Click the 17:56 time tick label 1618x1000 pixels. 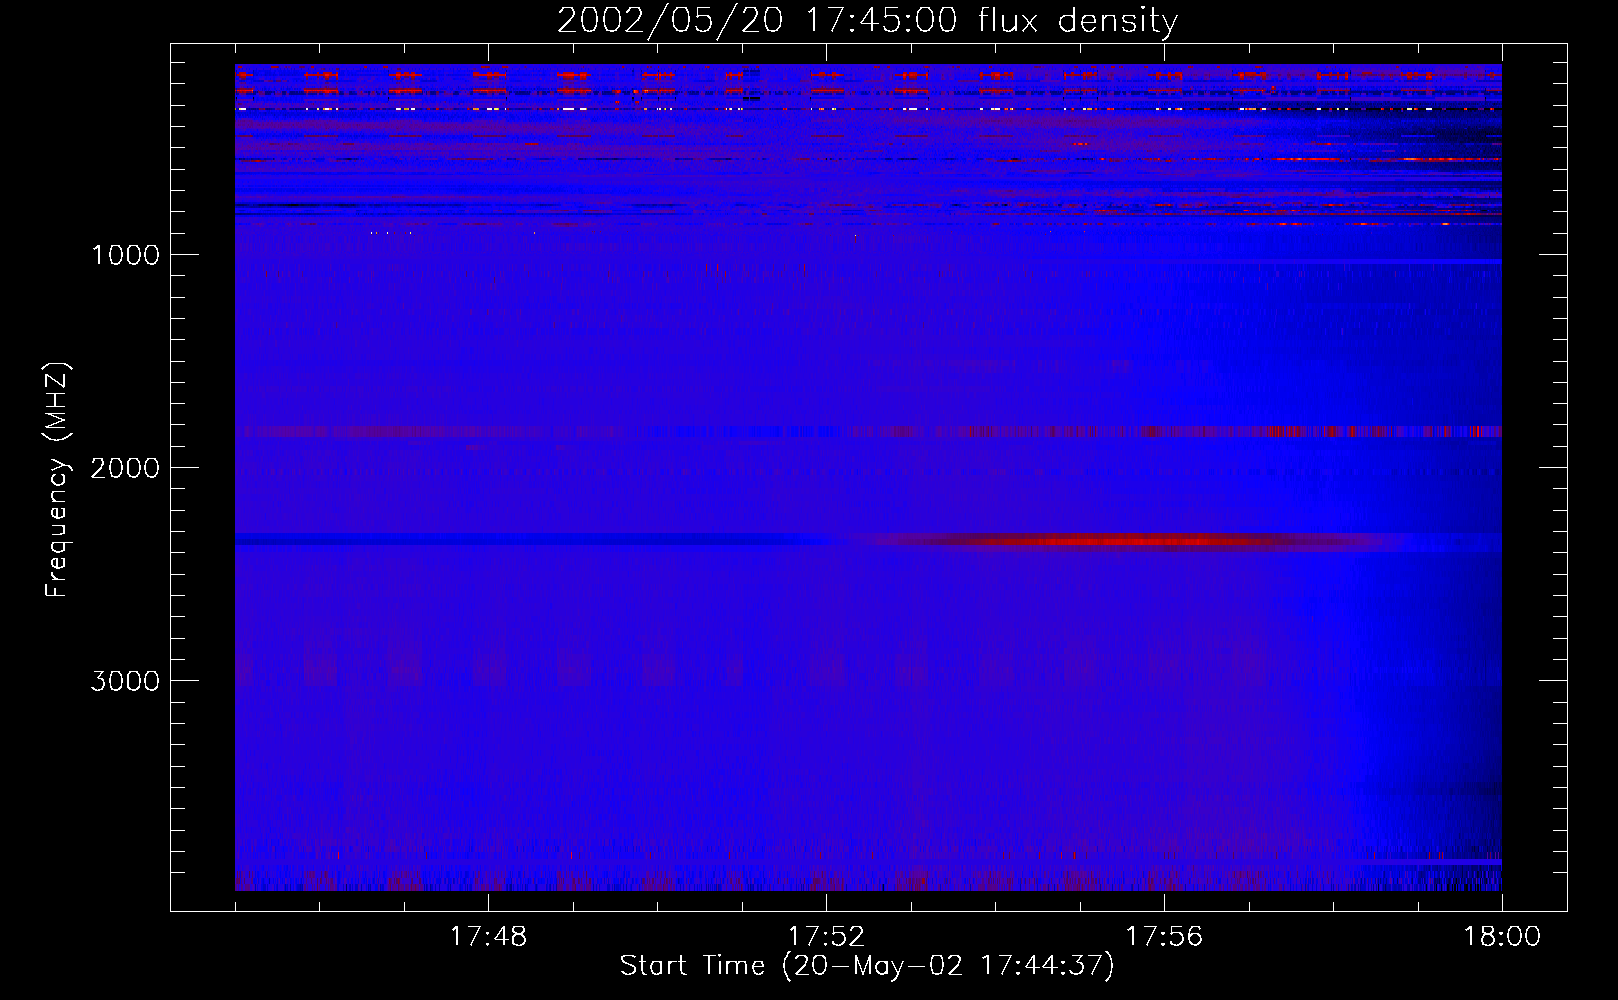coord(1164,937)
